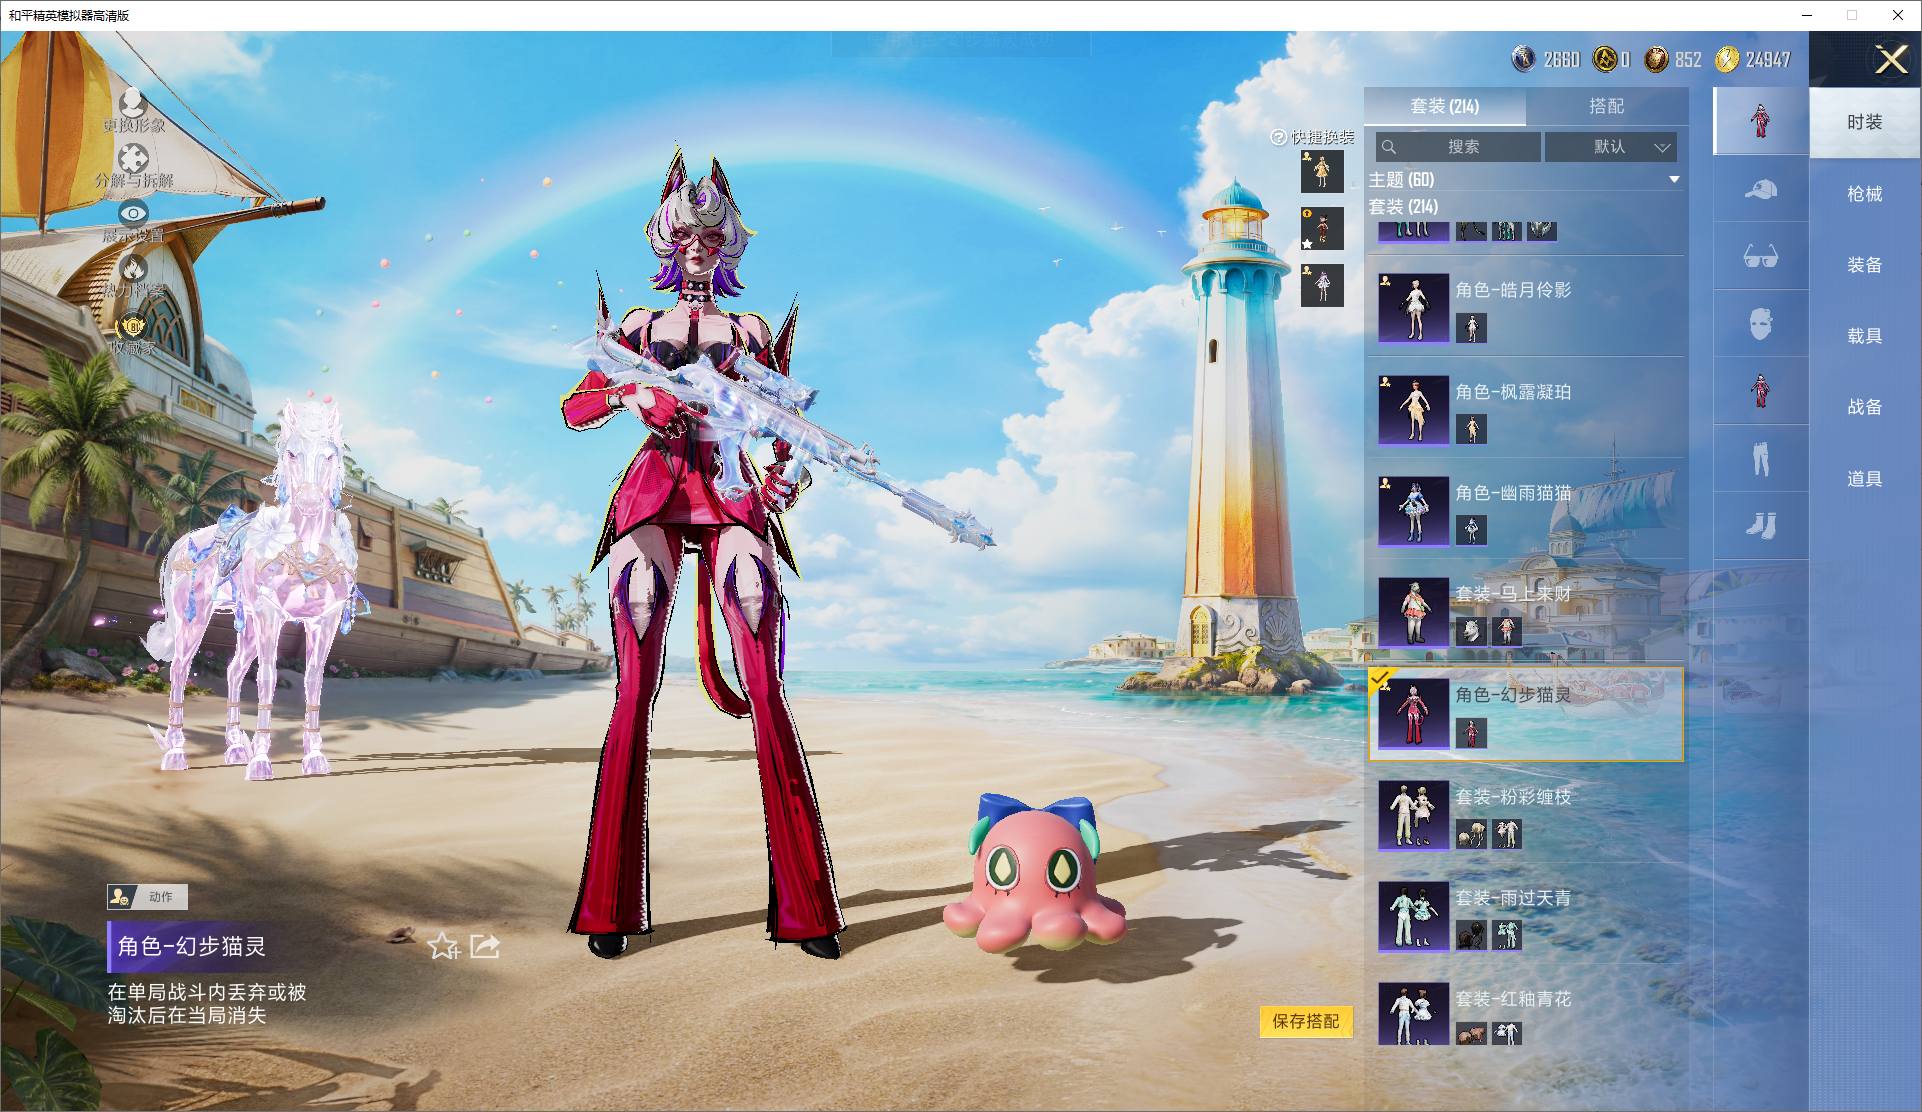Toggle the 动作 action button
The height and width of the screenshot is (1112, 1922).
click(147, 897)
